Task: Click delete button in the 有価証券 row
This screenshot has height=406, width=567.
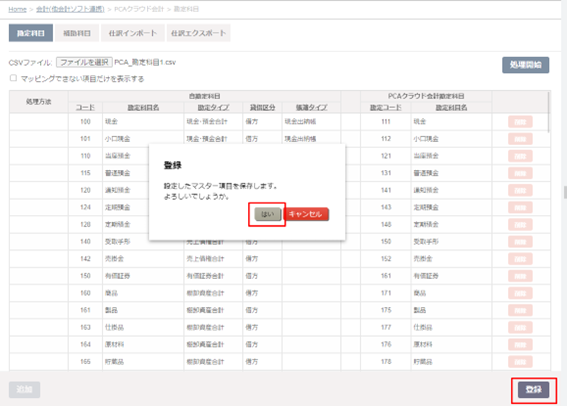Action: pos(520,276)
